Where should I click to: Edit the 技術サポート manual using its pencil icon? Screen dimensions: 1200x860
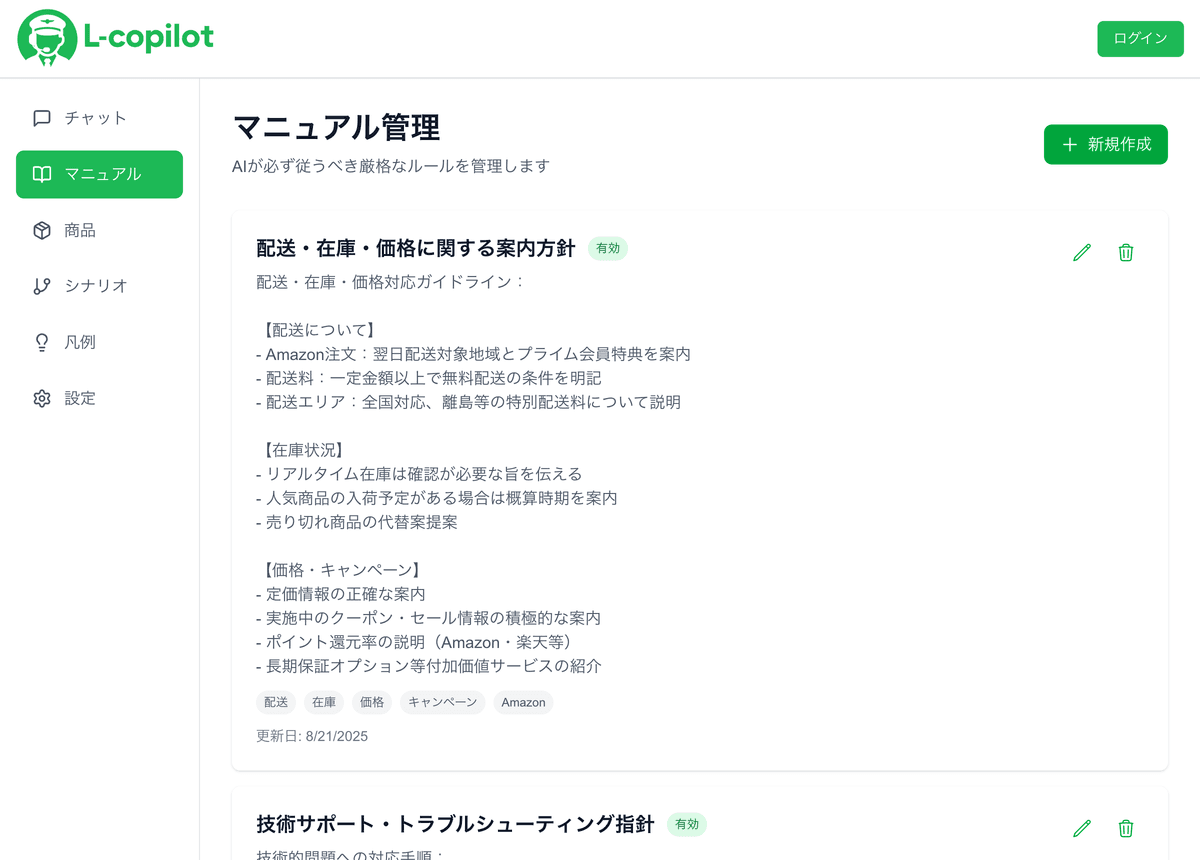tap(1081, 828)
